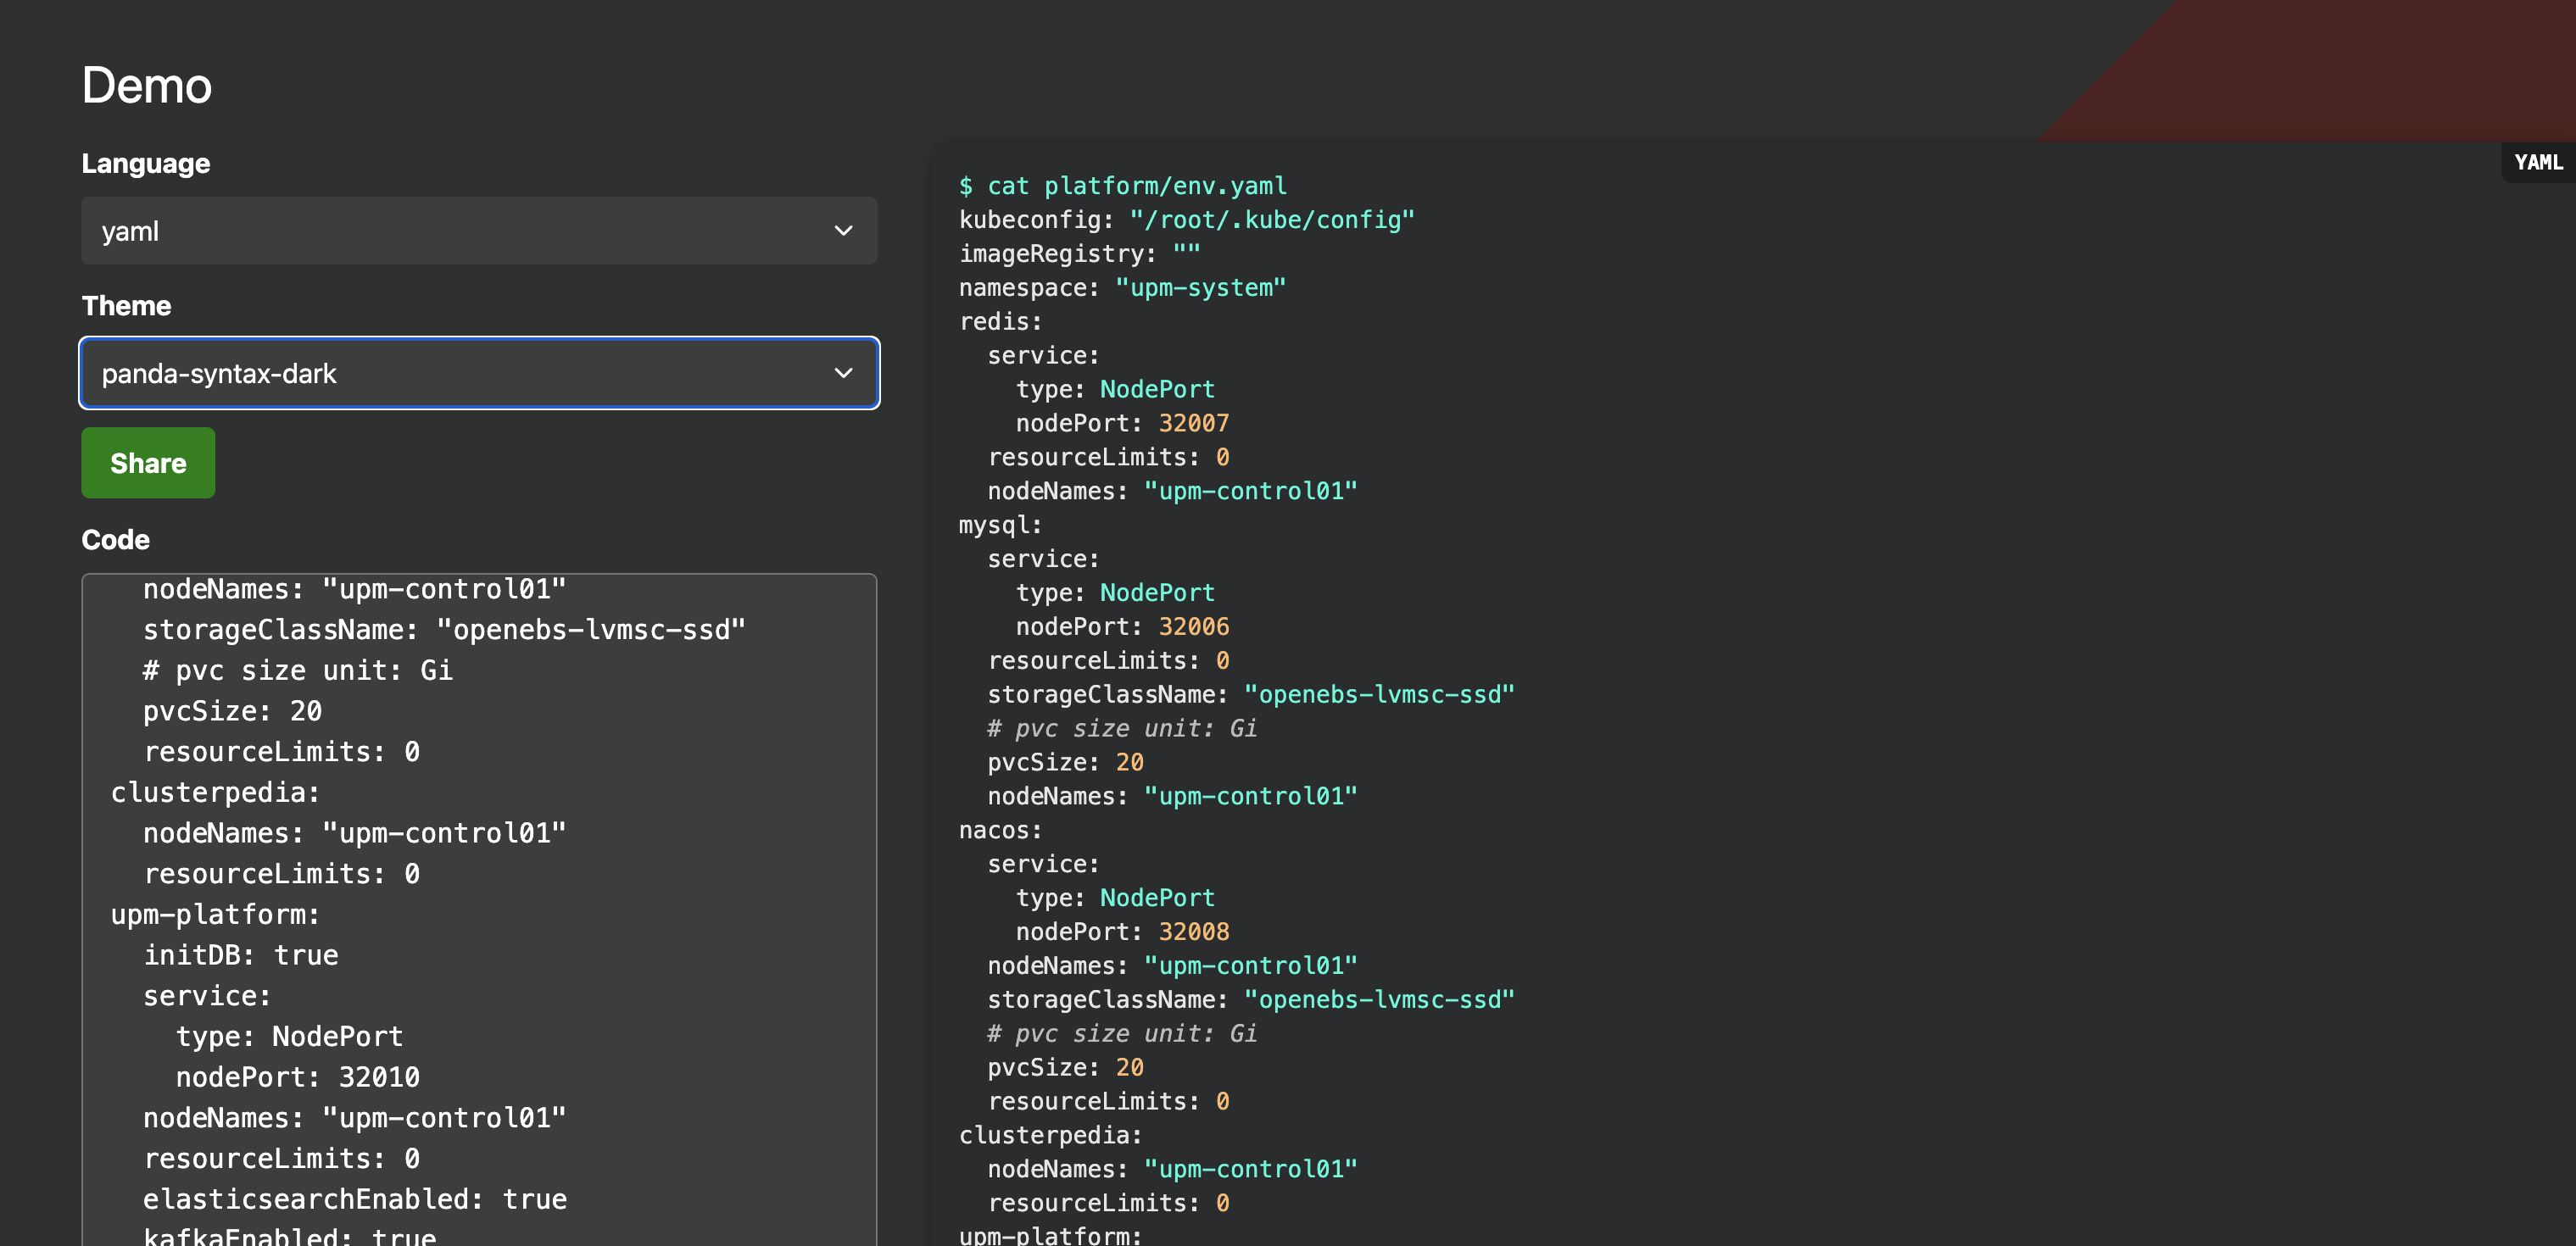Click 'nodePort: 32008' in preview
The height and width of the screenshot is (1246, 2576).
click(1123, 932)
